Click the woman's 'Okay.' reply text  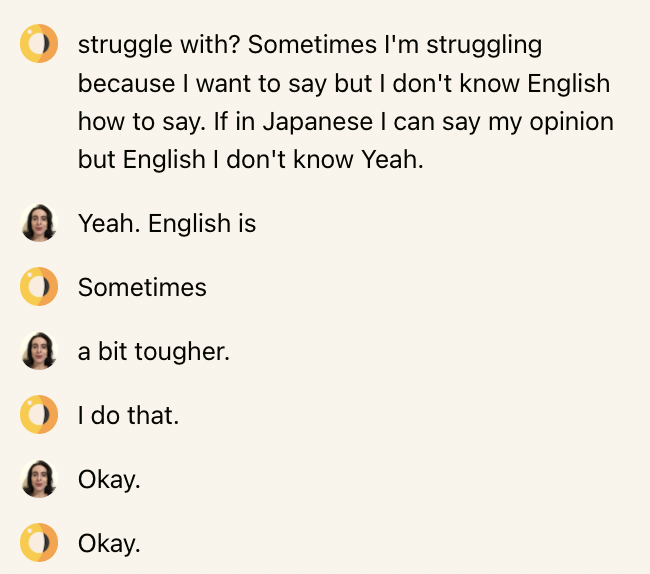[109, 480]
